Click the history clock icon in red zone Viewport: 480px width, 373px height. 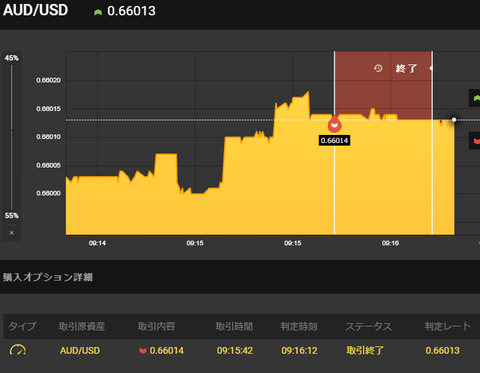tap(378, 68)
